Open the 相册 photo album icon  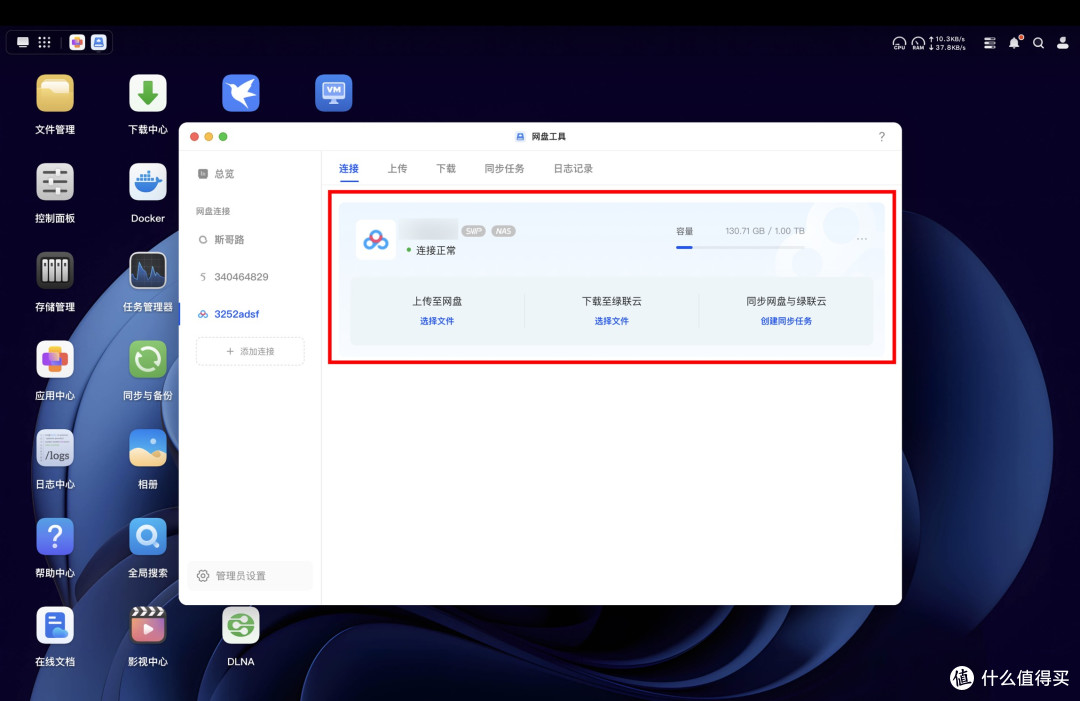(147, 448)
